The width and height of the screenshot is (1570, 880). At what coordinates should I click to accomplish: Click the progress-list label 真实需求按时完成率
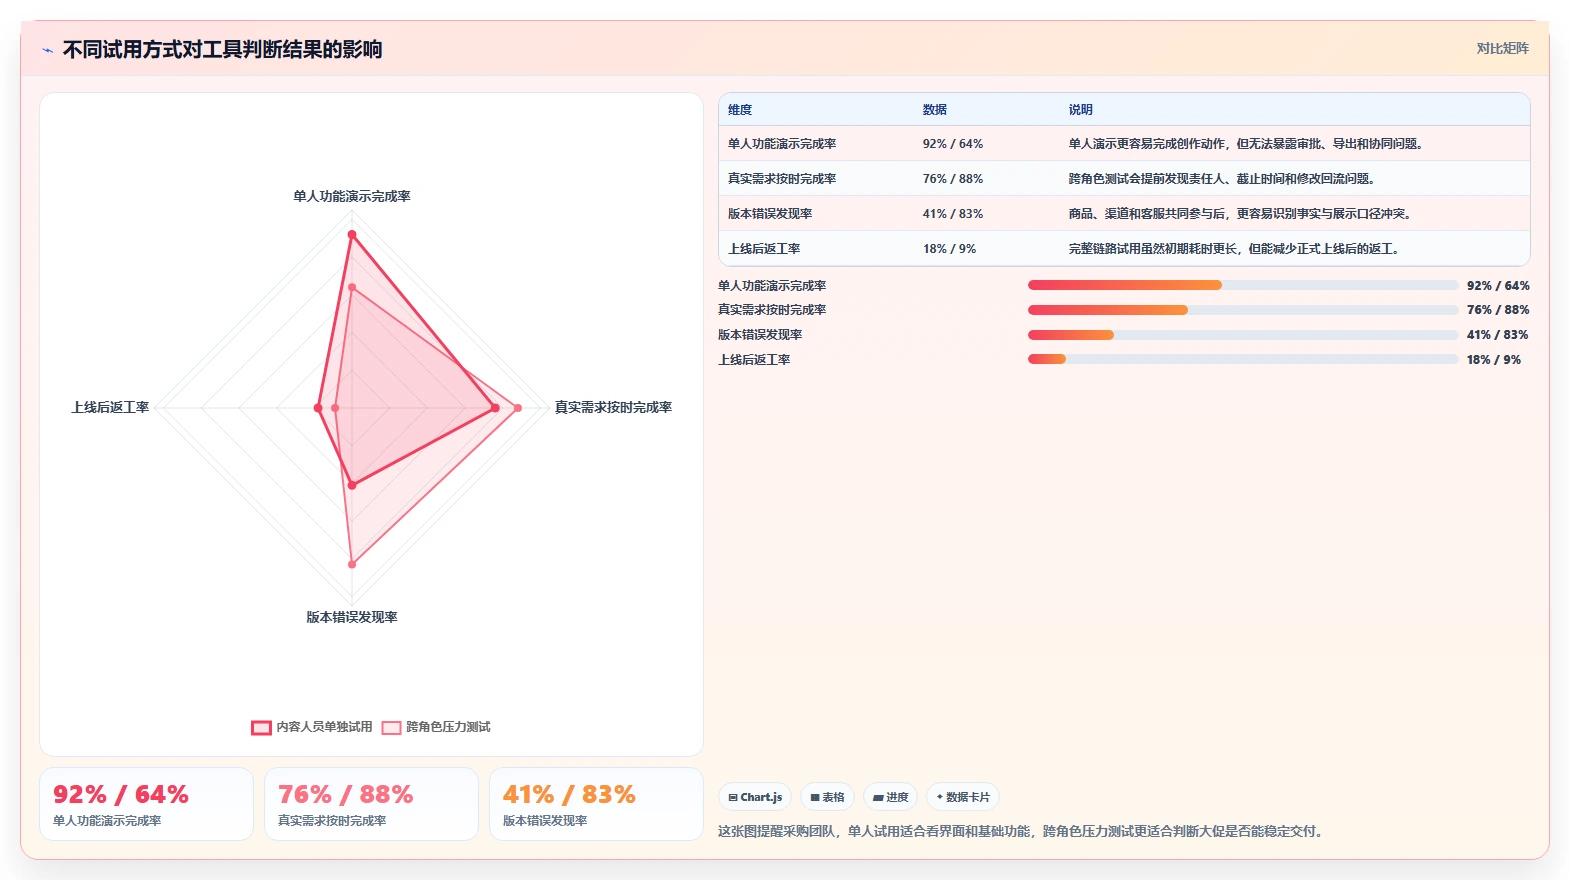[772, 310]
